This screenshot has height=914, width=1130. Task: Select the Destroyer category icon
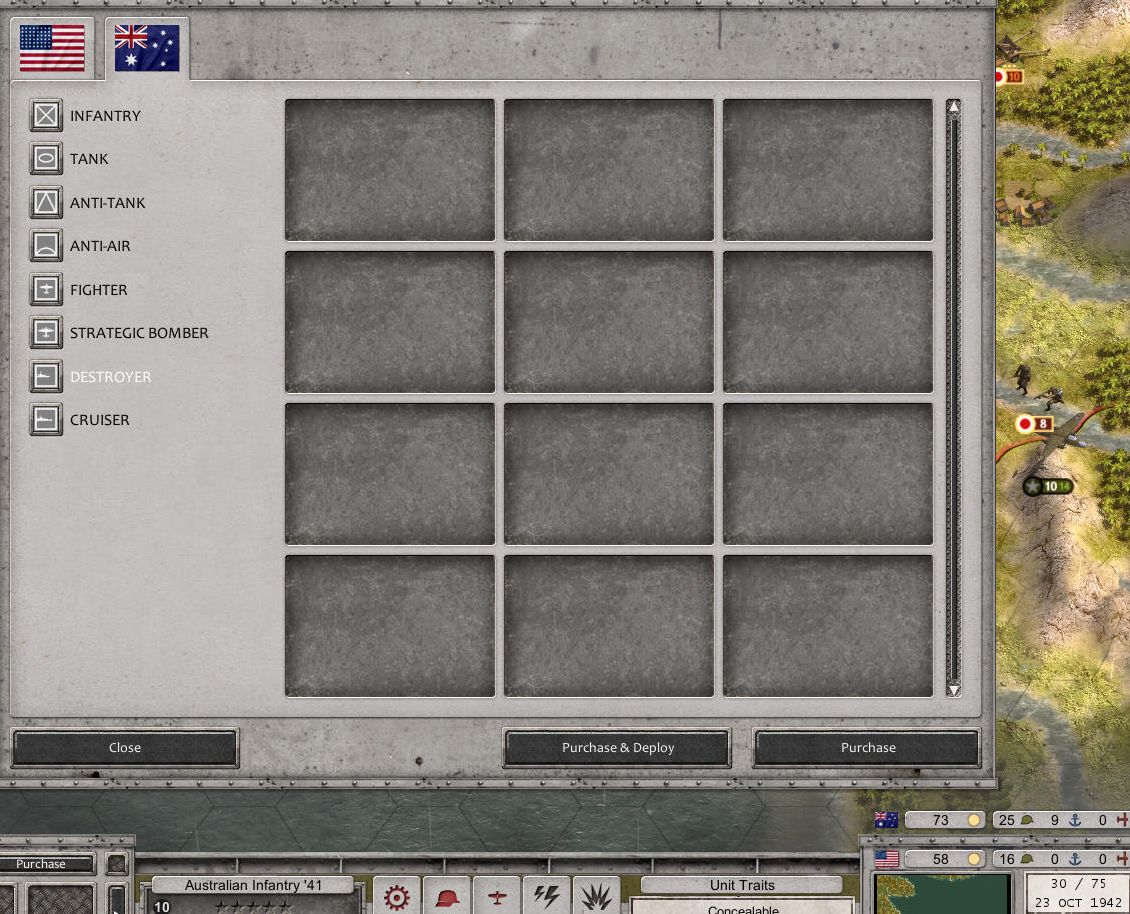click(46, 376)
